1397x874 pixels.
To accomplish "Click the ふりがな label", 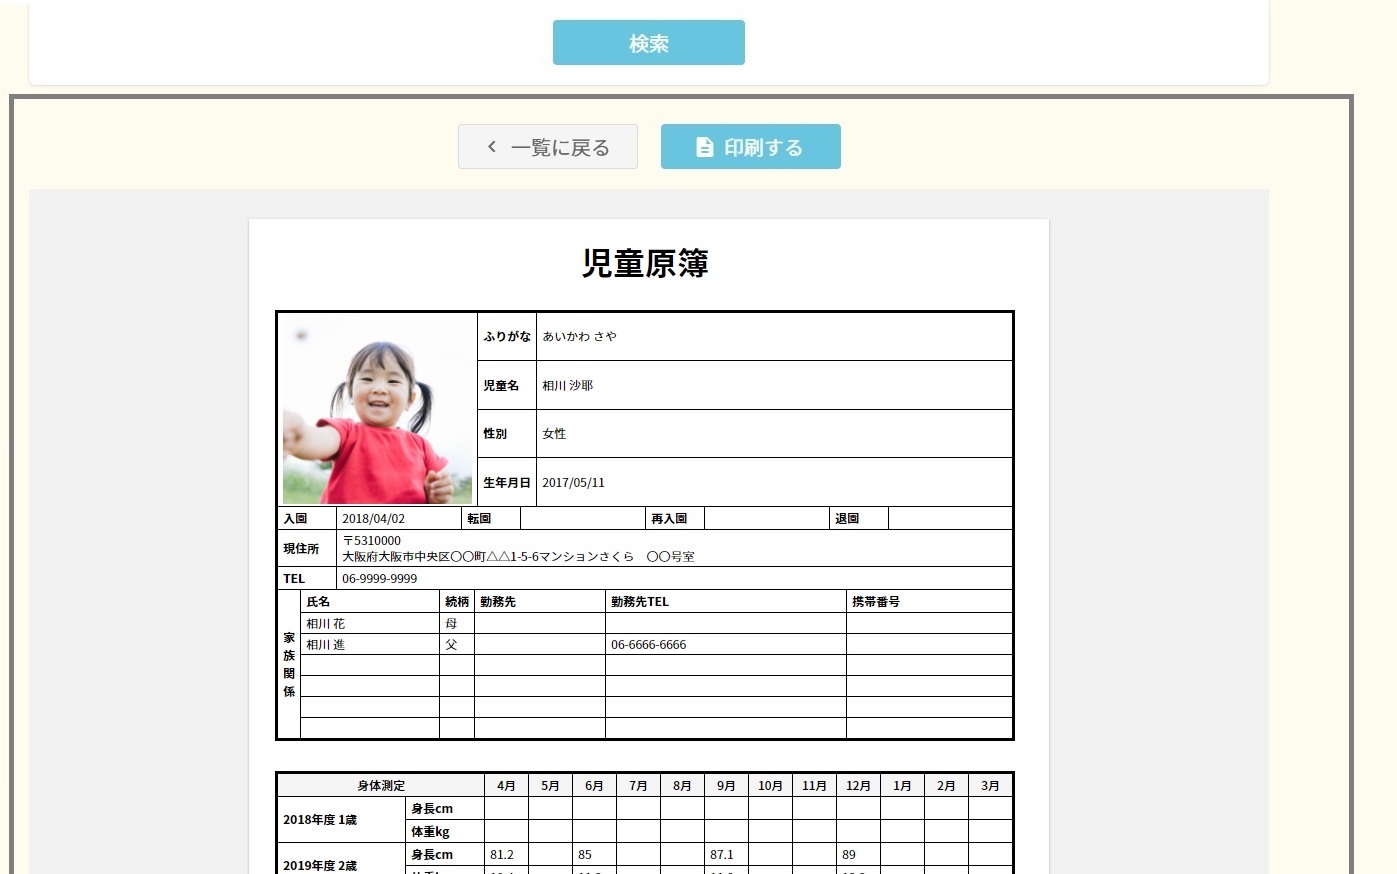I will pyautogui.click(x=507, y=337).
